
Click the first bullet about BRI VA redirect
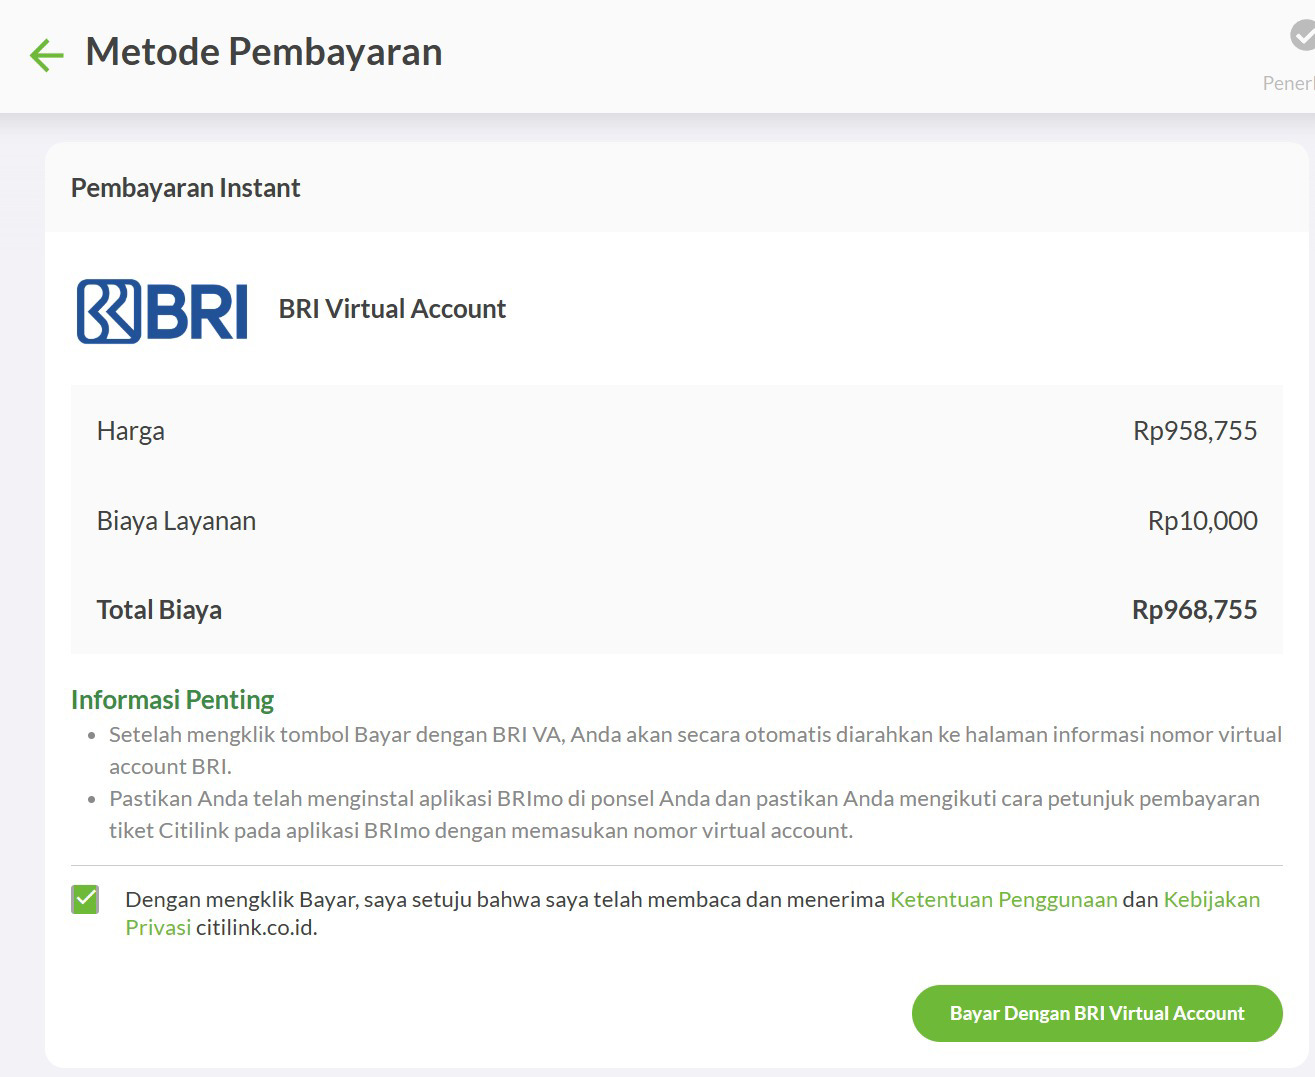[695, 750]
